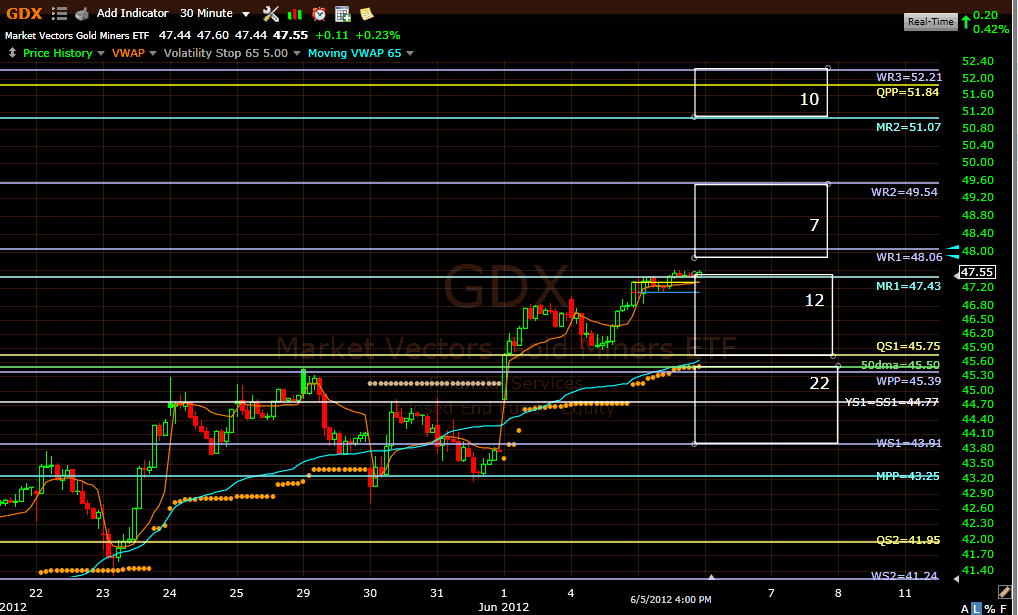The image size is (1018, 615).
Task: Click the Volatility Stop 65 5.00 label
Action: [x=226, y=53]
